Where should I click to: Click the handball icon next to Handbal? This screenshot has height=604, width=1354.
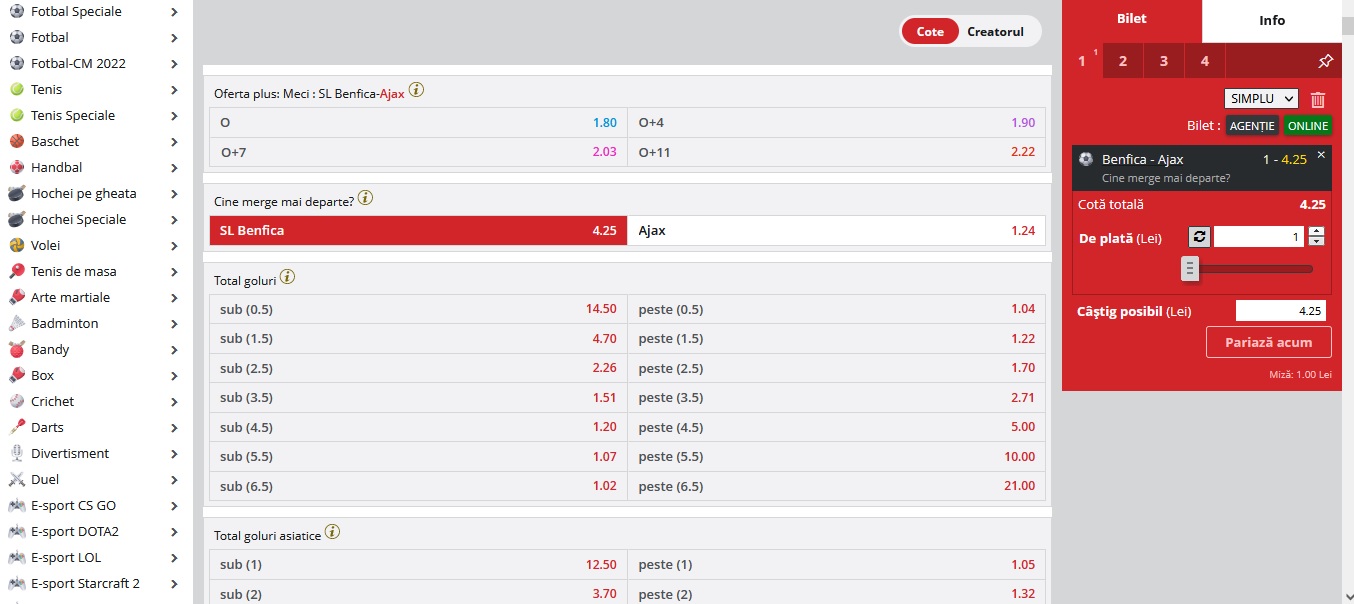coord(17,167)
